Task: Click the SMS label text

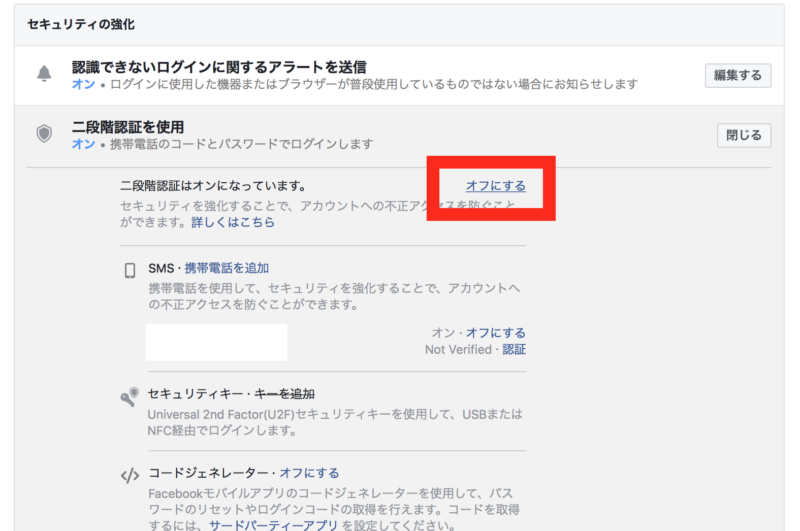Action: tap(161, 268)
